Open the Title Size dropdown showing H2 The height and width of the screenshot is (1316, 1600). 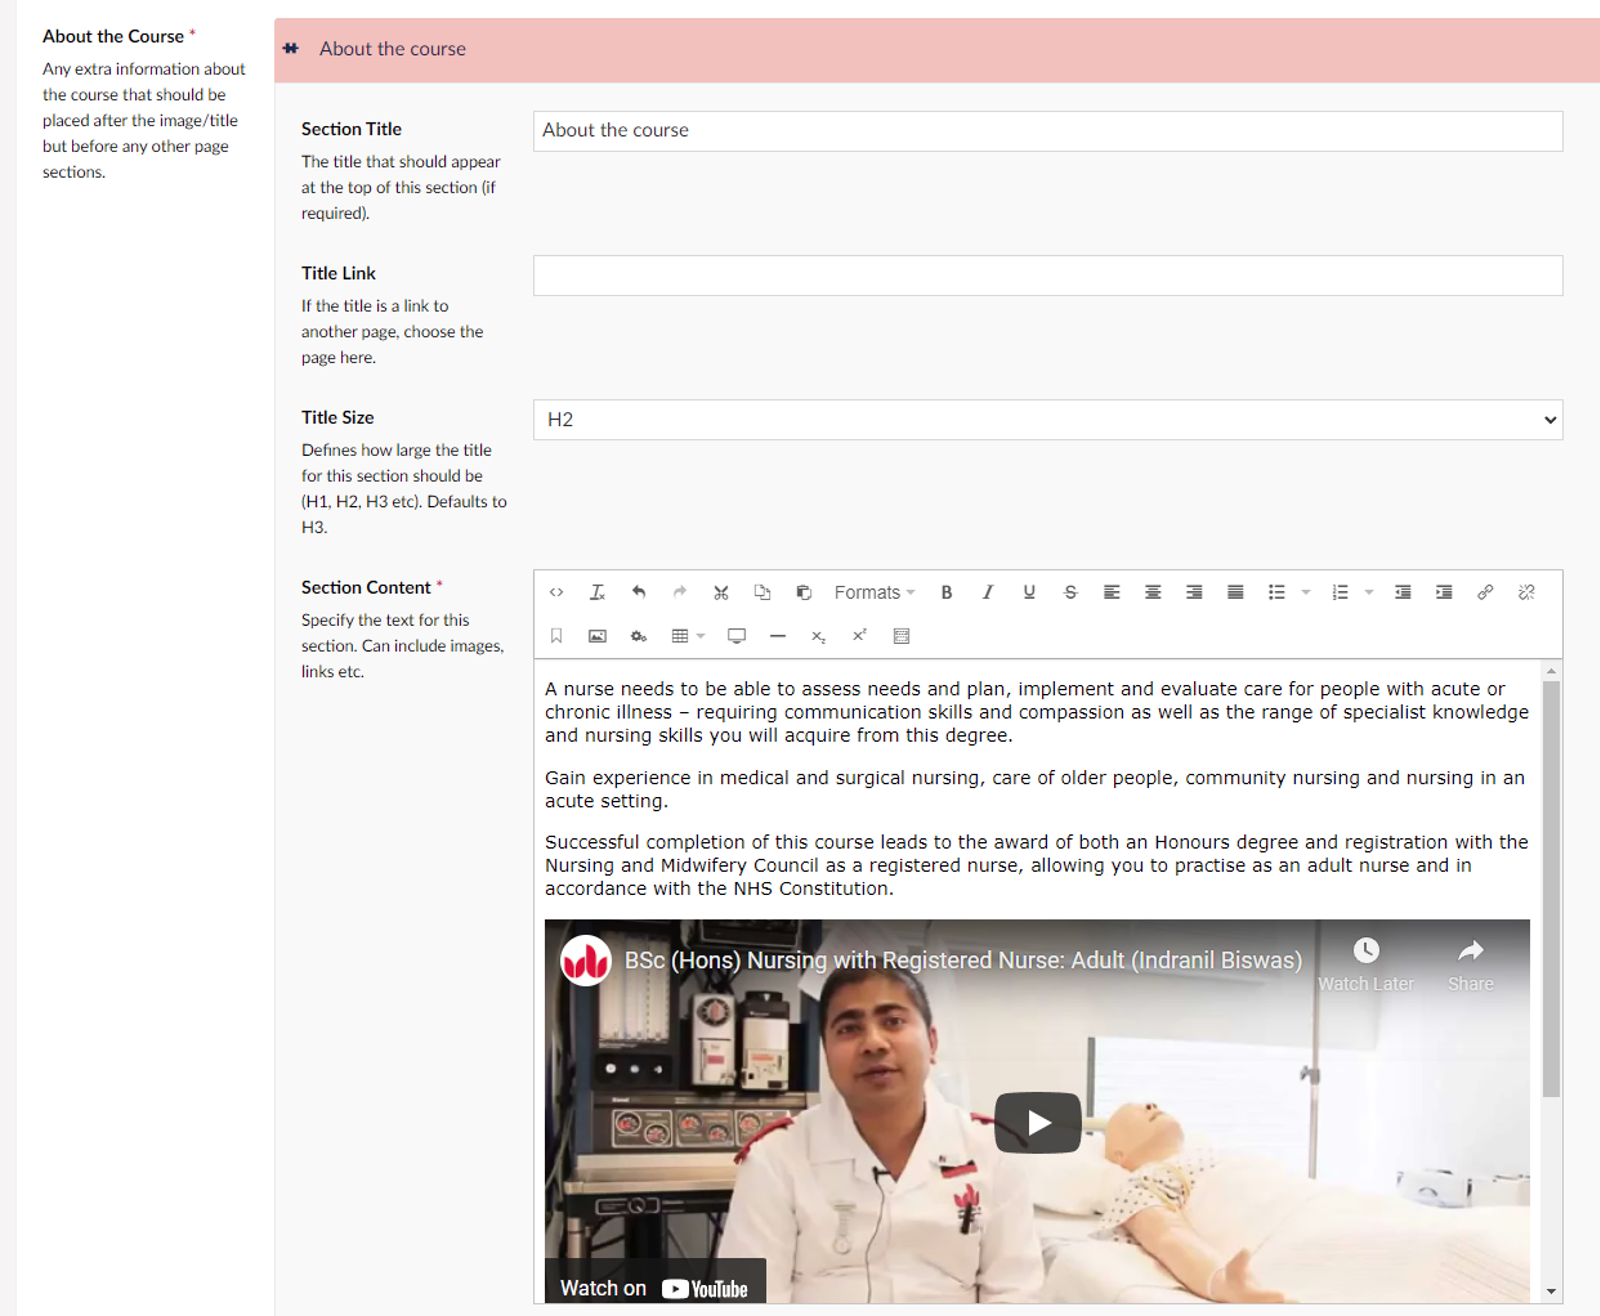[x=1046, y=419]
